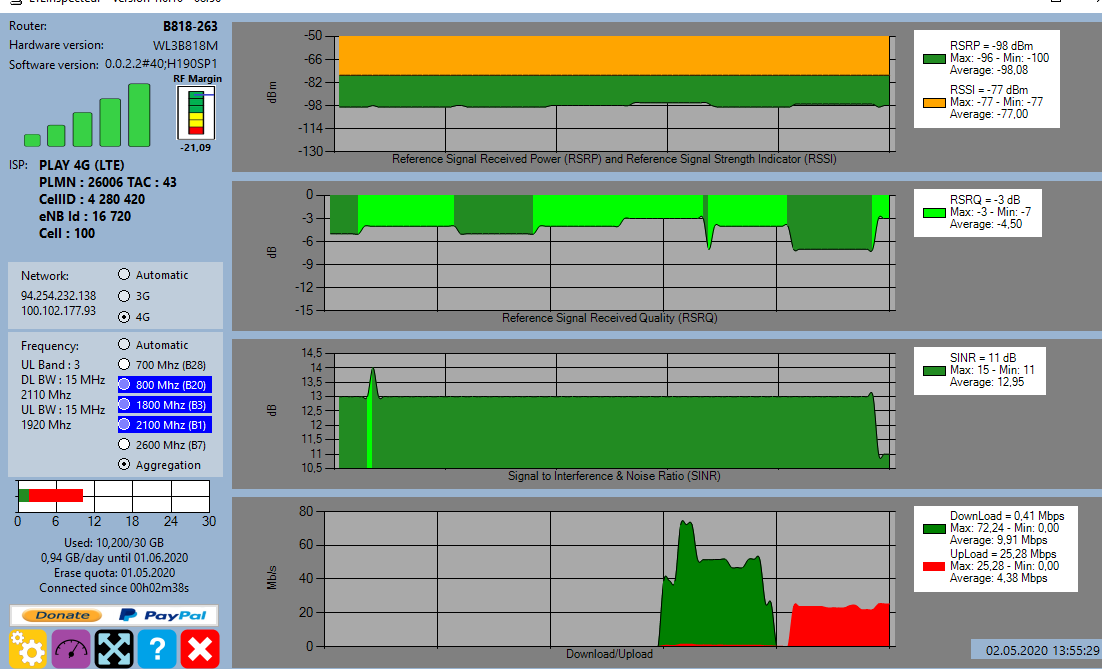Click the Reference Signal Received Quality chart title
Screen dimensions: 1102x669
click(x=609, y=318)
